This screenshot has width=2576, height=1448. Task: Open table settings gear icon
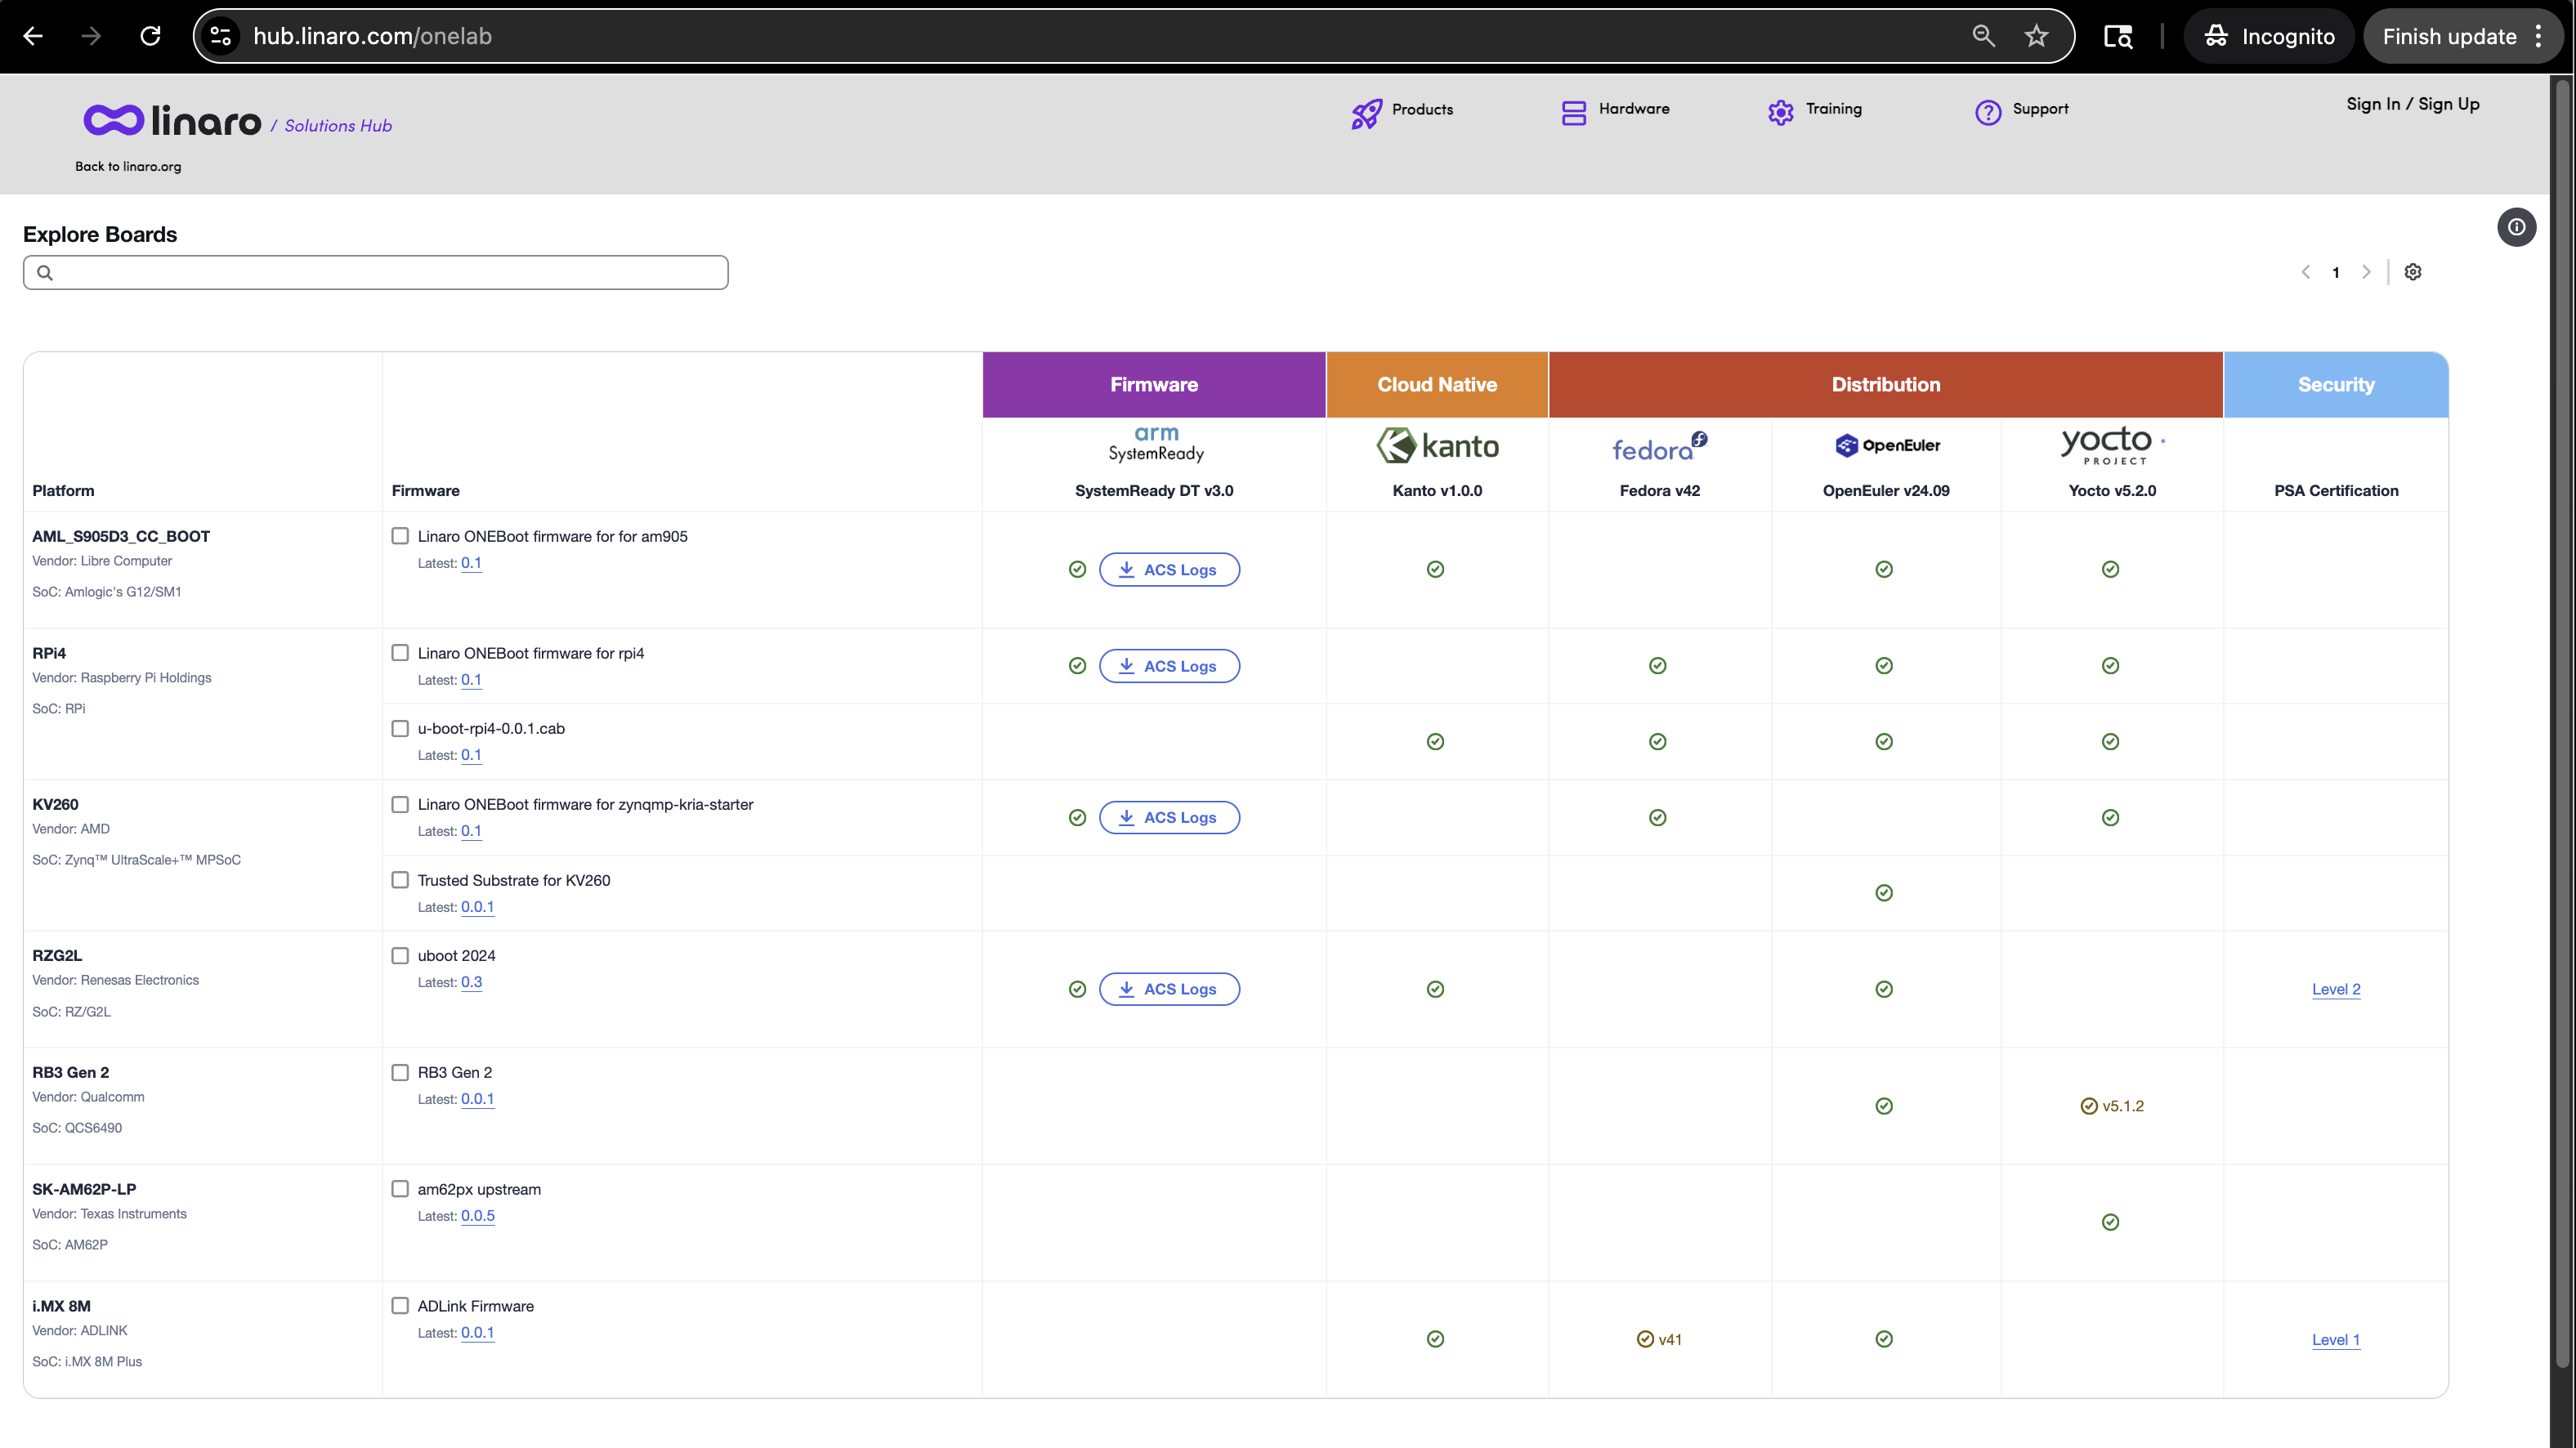click(x=2413, y=272)
